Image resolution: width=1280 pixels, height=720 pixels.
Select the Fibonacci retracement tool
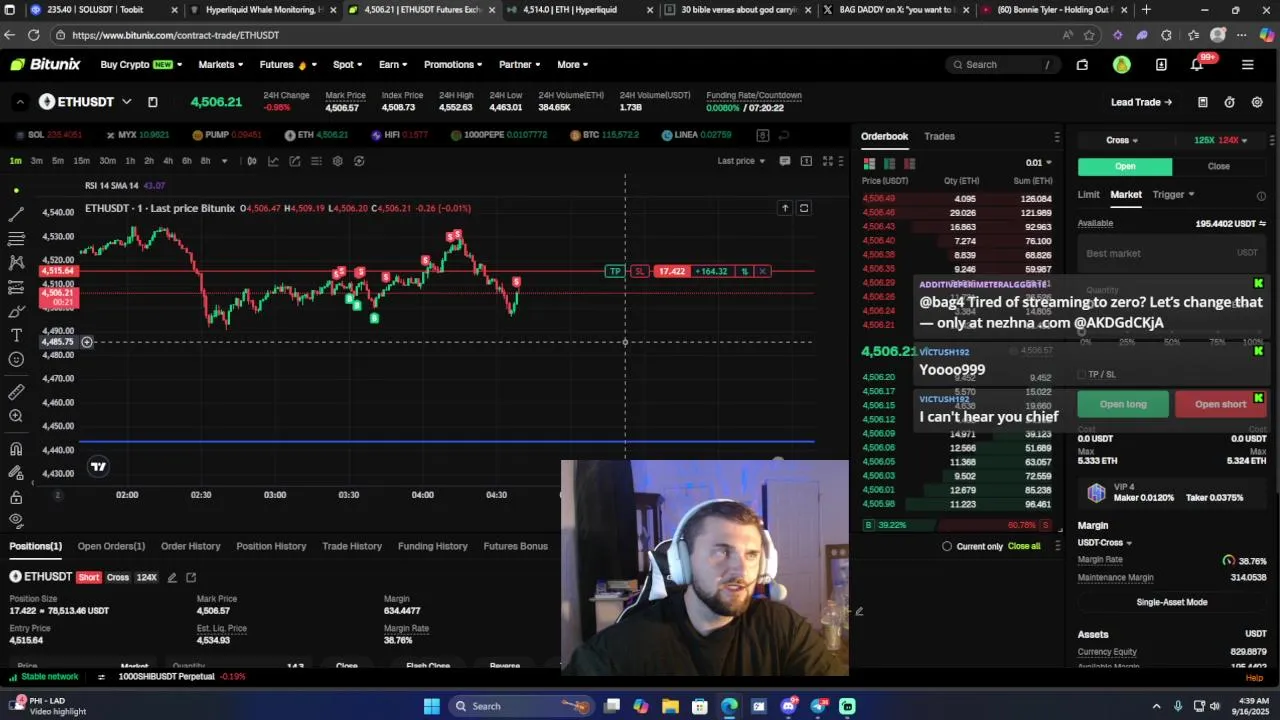click(x=16, y=239)
